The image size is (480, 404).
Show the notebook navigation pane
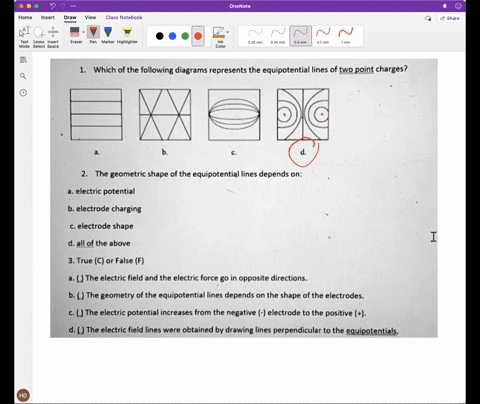tap(23, 60)
